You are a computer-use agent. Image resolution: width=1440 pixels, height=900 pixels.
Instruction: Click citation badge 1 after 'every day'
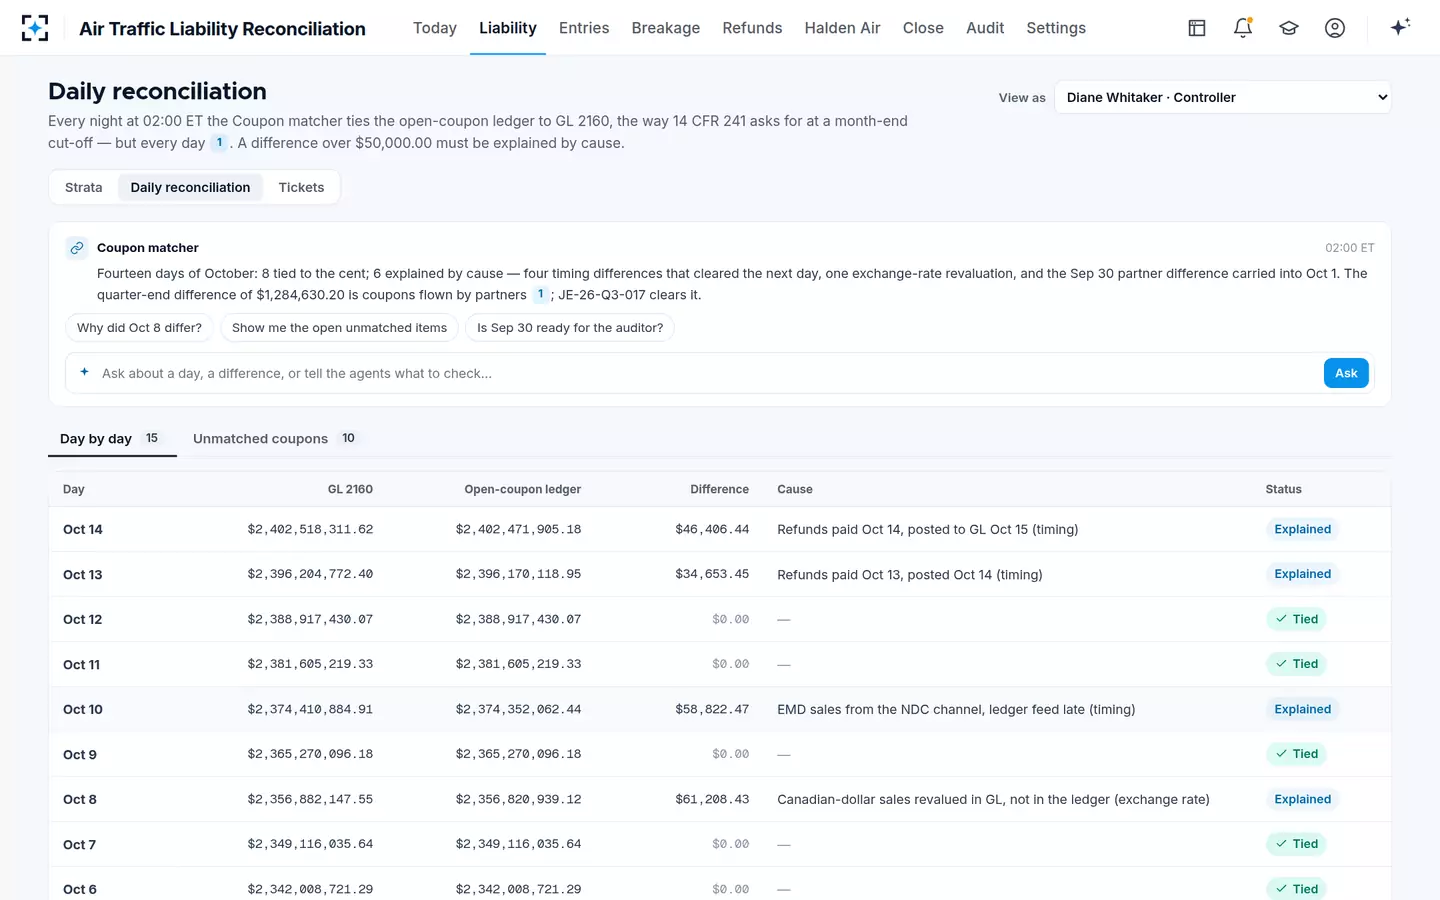click(219, 142)
